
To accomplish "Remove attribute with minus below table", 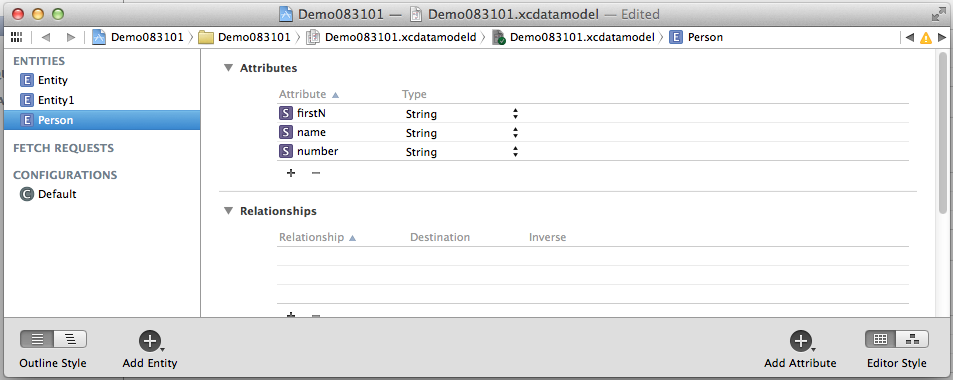I will point(315,173).
